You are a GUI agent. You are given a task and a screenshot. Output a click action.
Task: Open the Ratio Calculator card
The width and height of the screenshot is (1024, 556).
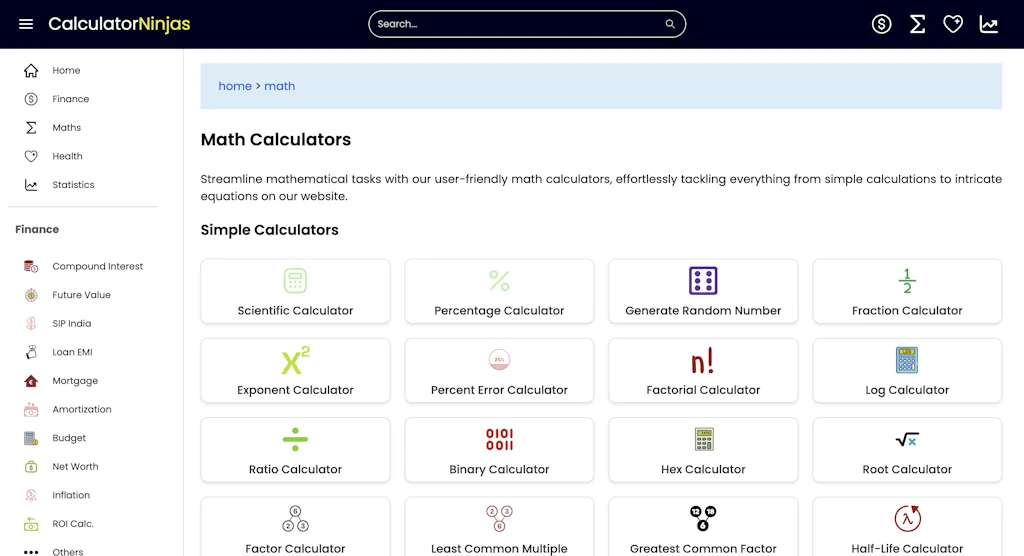coord(295,450)
